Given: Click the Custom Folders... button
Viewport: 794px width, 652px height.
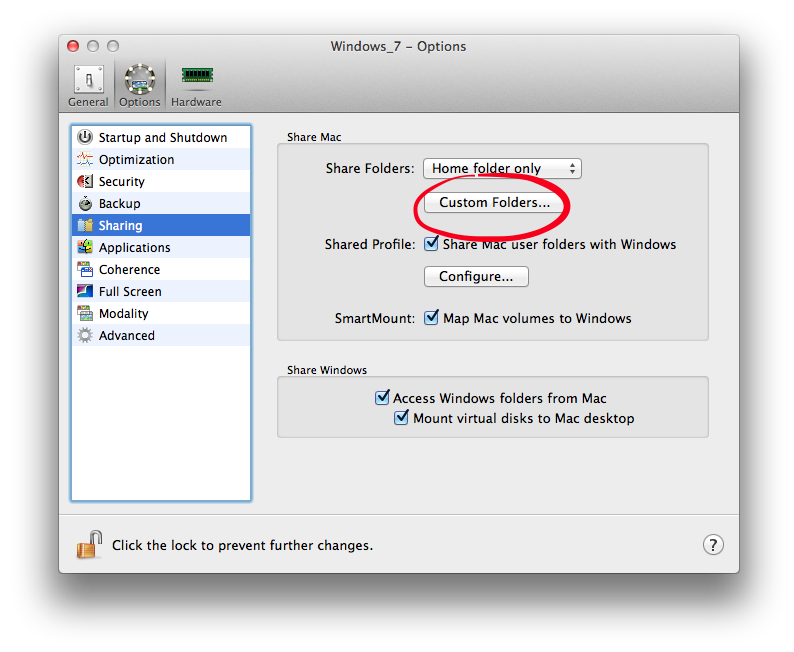Looking at the screenshot, I should tap(494, 202).
